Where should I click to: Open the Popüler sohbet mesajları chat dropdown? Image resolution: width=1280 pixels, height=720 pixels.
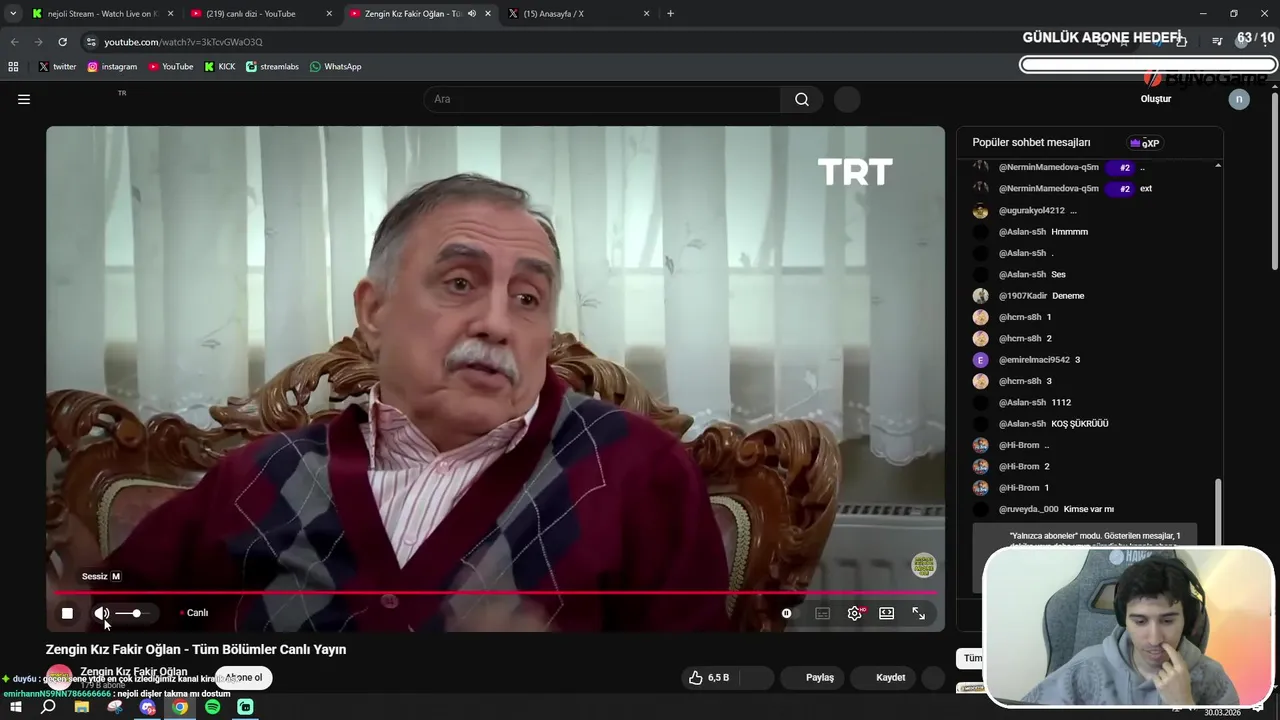[x=1031, y=143]
